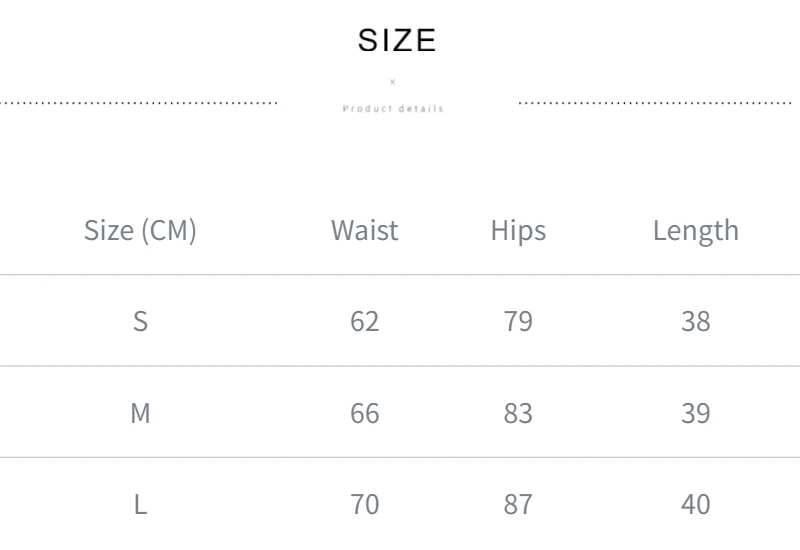The image size is (800, 550).
Task: Click the Product details caption
Action: click(x=393, y=108)
